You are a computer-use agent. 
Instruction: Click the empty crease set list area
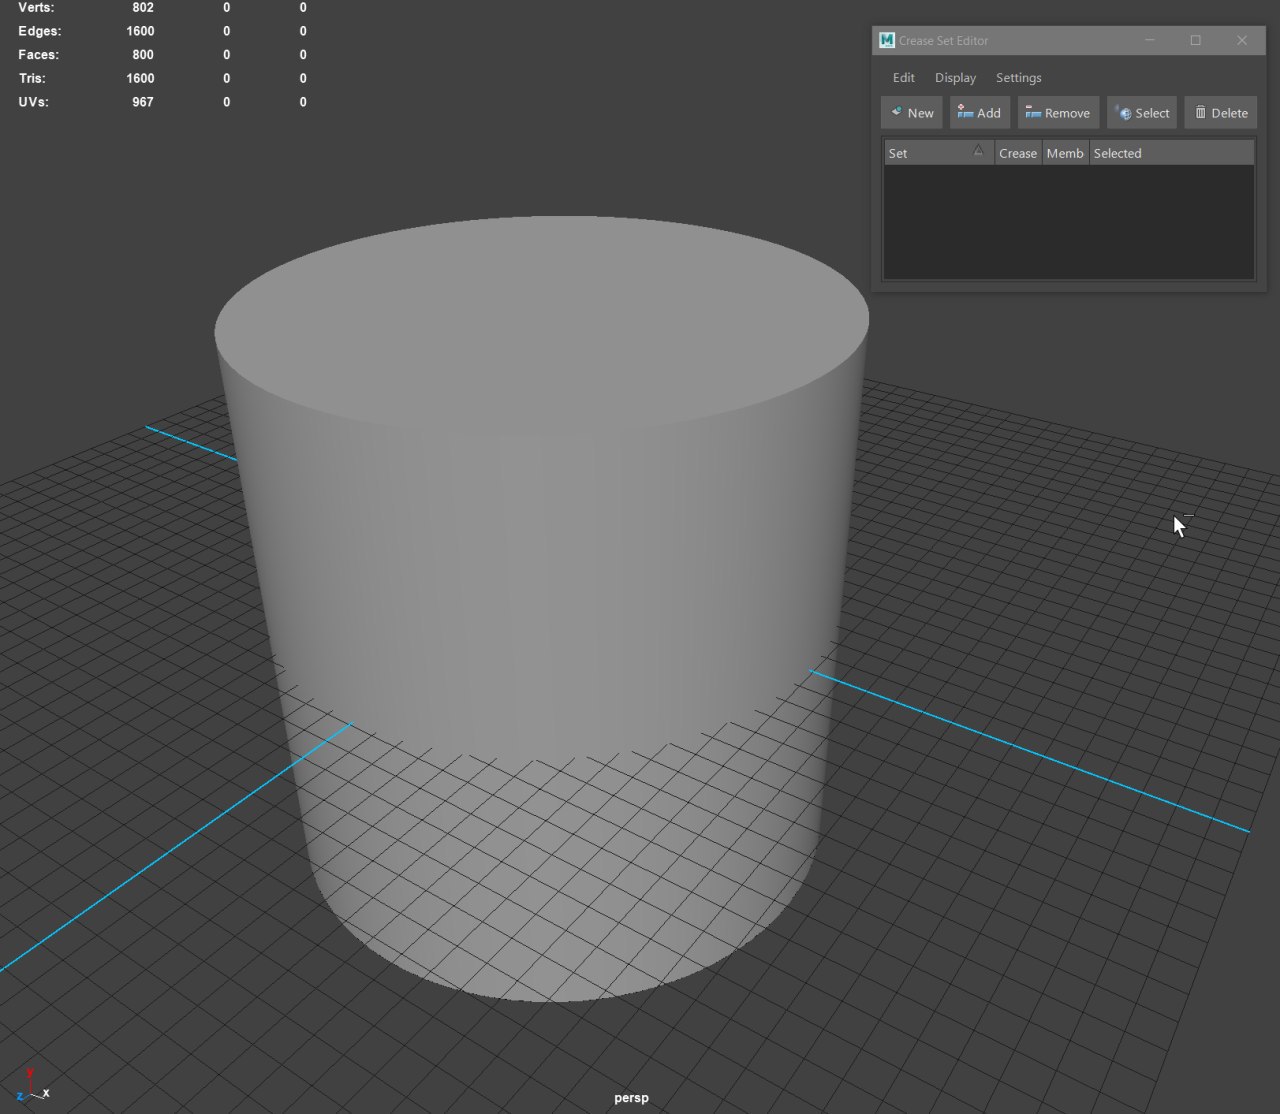point(1068,222)
